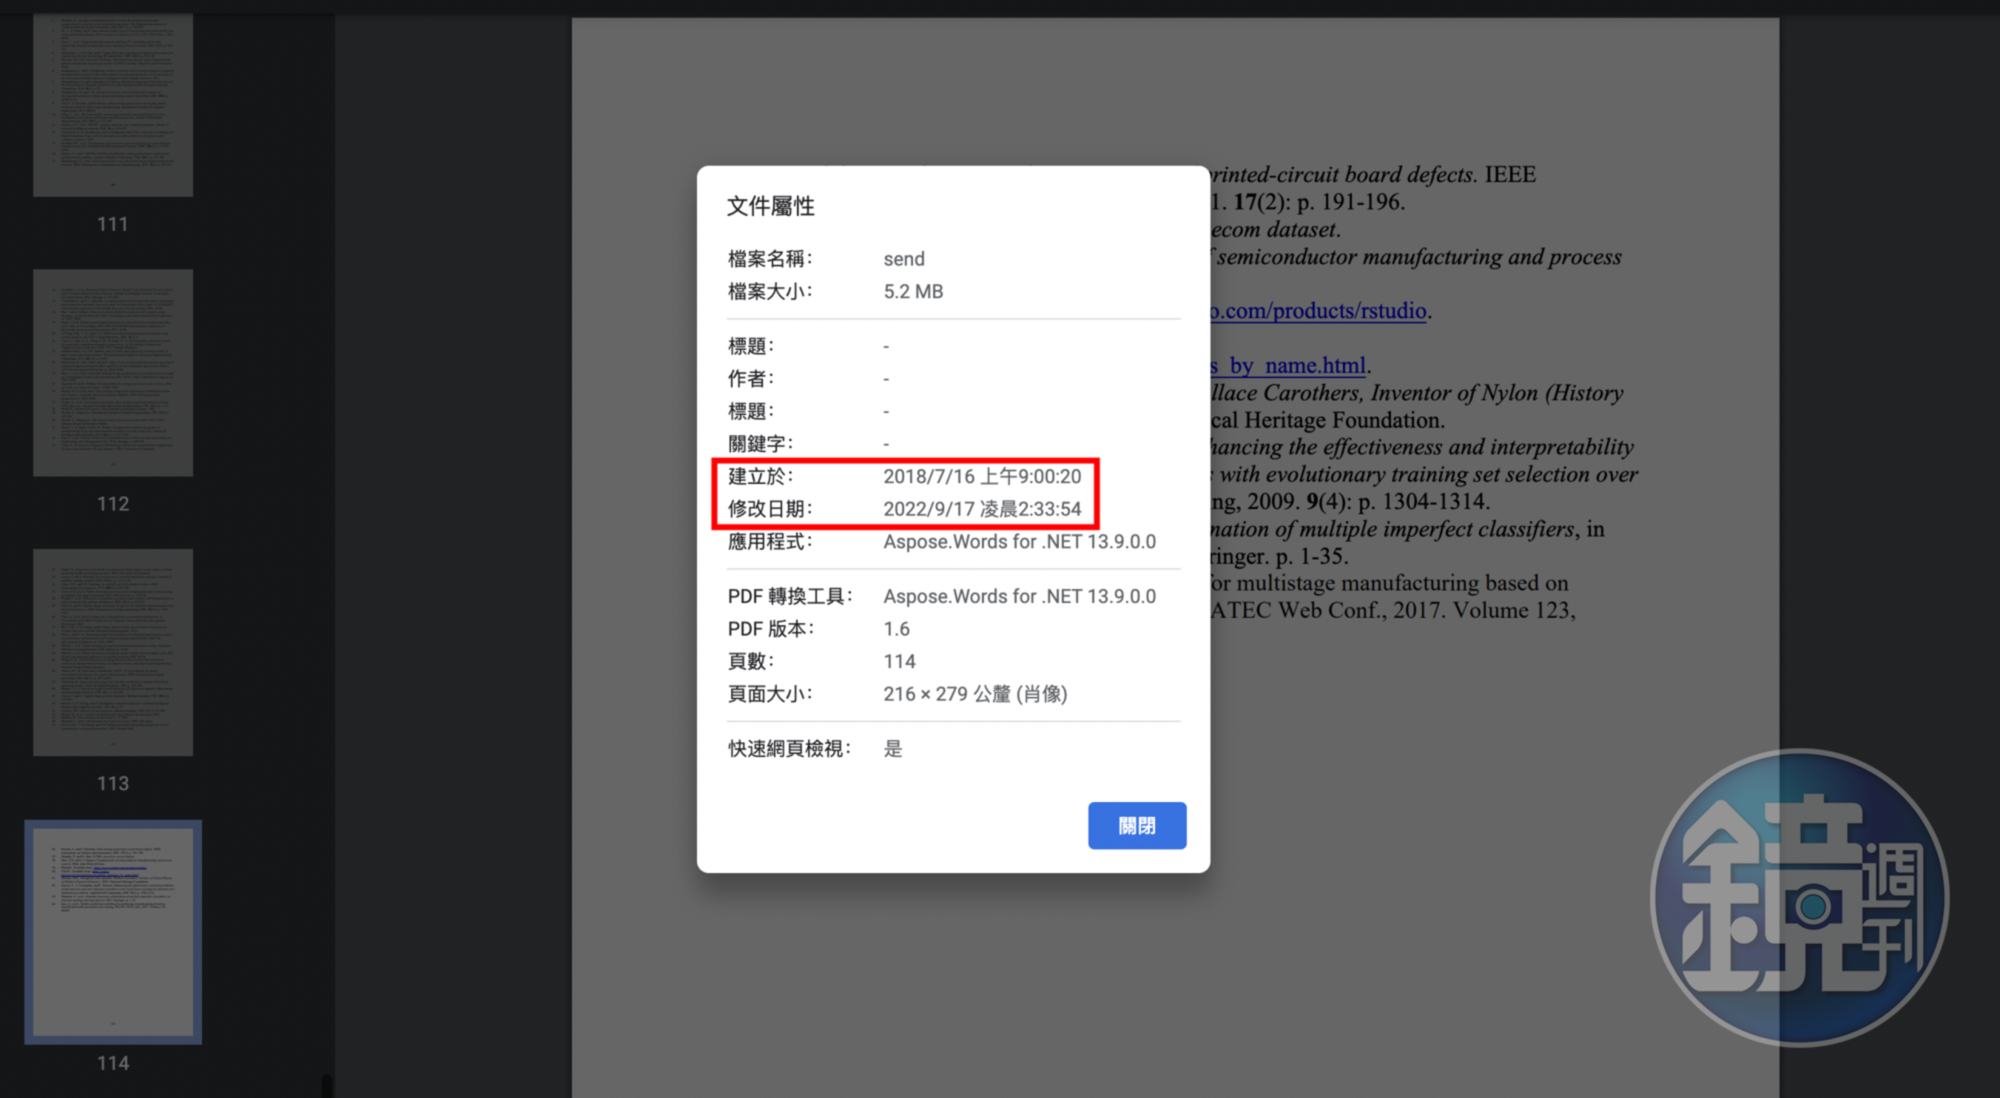Click the PDF 轉換工具 Aspose.Words value
Screen dimensions: 2000x1098
[x=1019, y=596]
